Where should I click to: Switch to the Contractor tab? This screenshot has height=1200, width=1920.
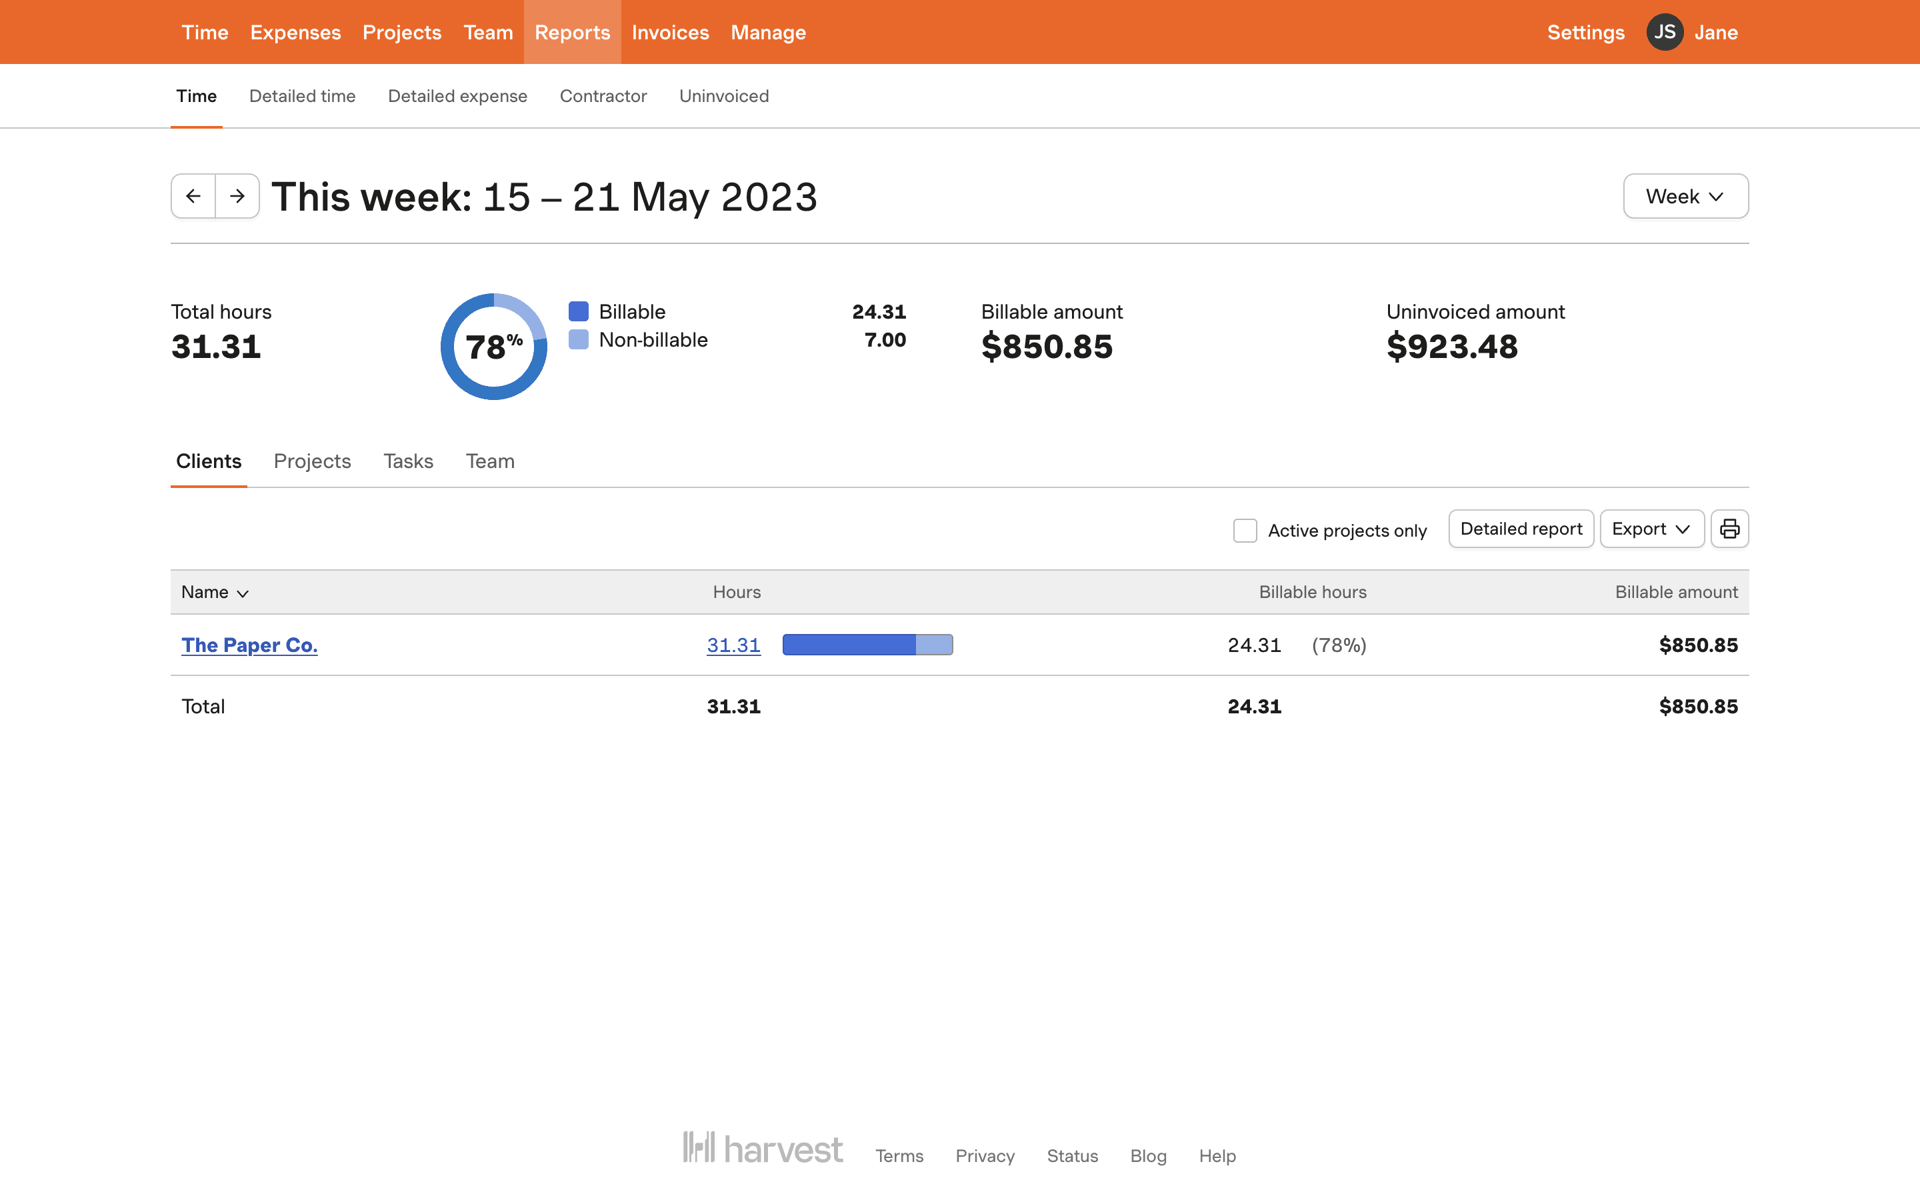pyautogui.click(x=603, y=96)
